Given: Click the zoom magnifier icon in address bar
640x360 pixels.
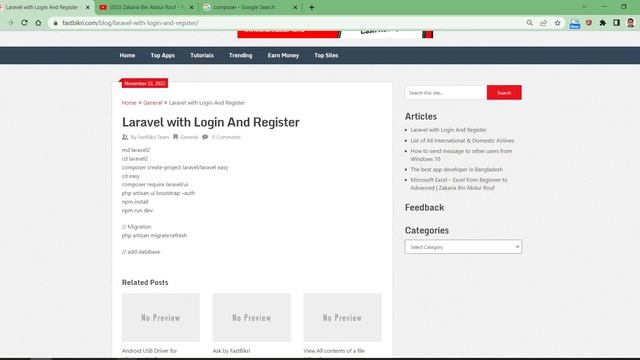Looking at the screenshot, I should tap(529, 23).
